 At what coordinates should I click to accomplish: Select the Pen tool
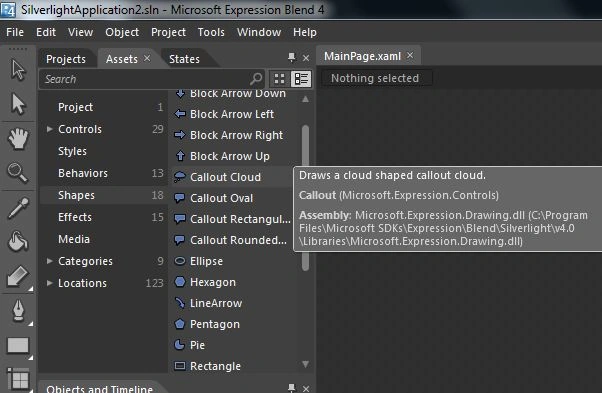(18, 310)
